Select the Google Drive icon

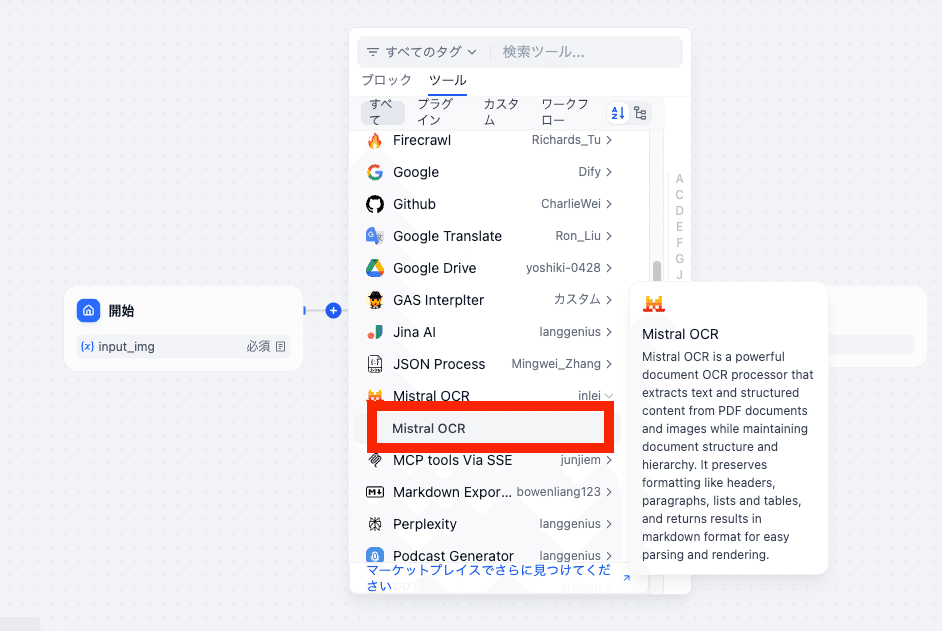pyautogui.click(x=374, y=268)
